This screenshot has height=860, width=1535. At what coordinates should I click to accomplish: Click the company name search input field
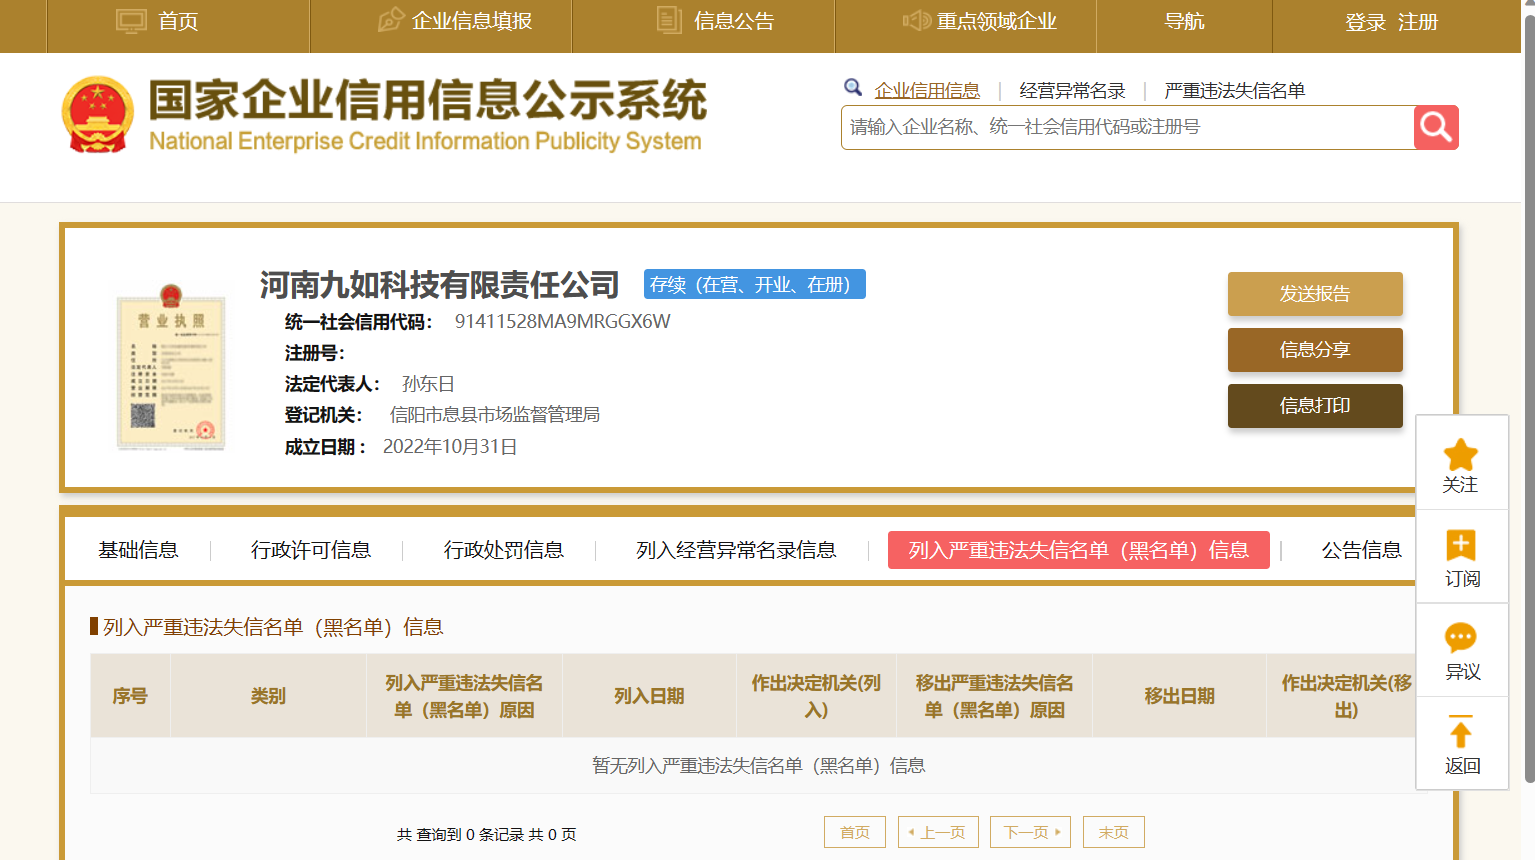(x=1127, y=127)
